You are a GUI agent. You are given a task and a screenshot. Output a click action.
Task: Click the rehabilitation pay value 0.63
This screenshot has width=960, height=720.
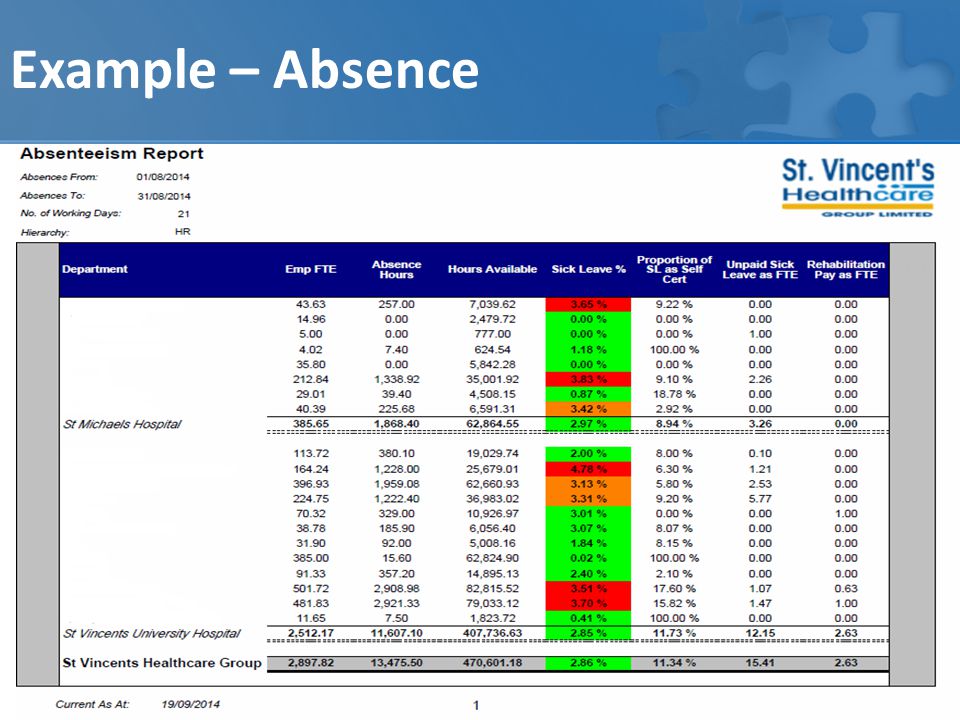[846, 588]
